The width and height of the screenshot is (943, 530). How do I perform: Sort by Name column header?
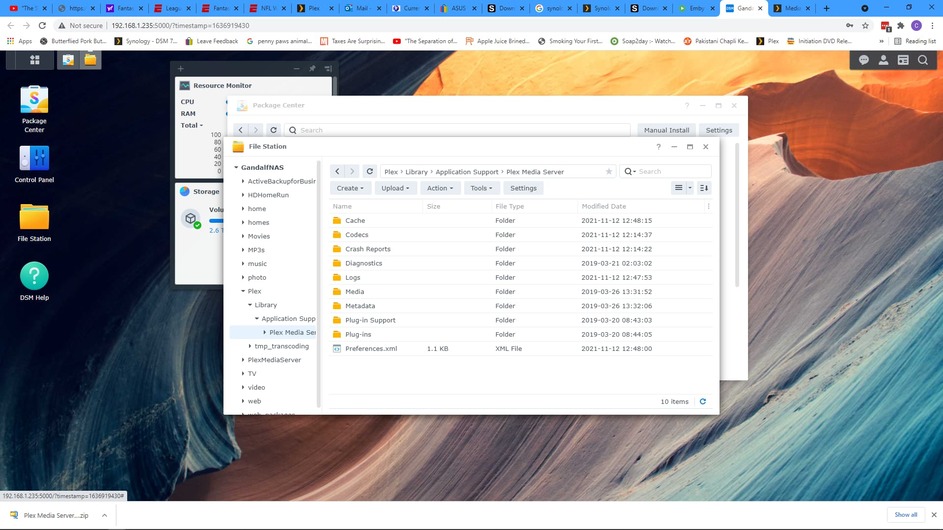(342, 206)
